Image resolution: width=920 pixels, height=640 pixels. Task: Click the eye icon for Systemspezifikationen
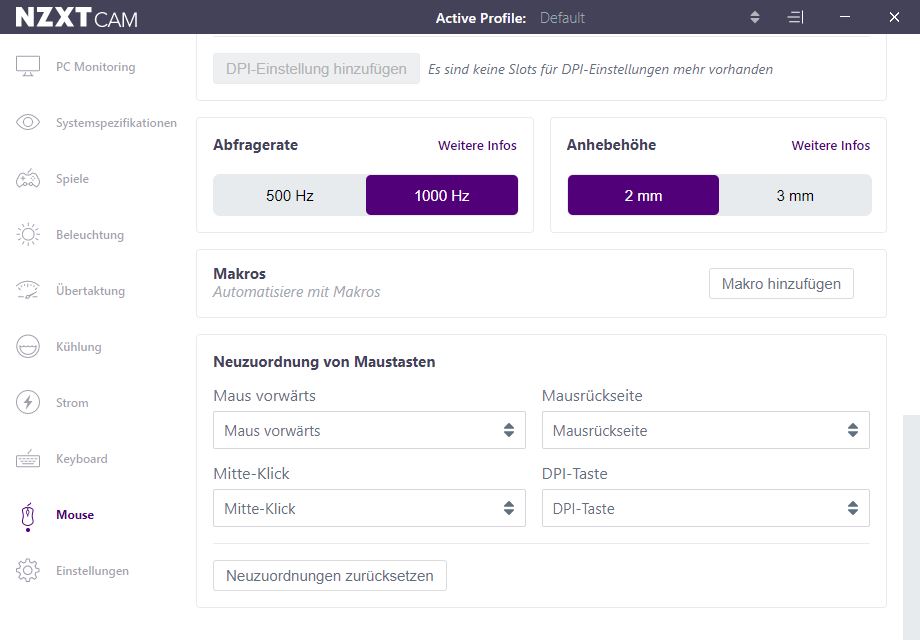coord(28,123)
